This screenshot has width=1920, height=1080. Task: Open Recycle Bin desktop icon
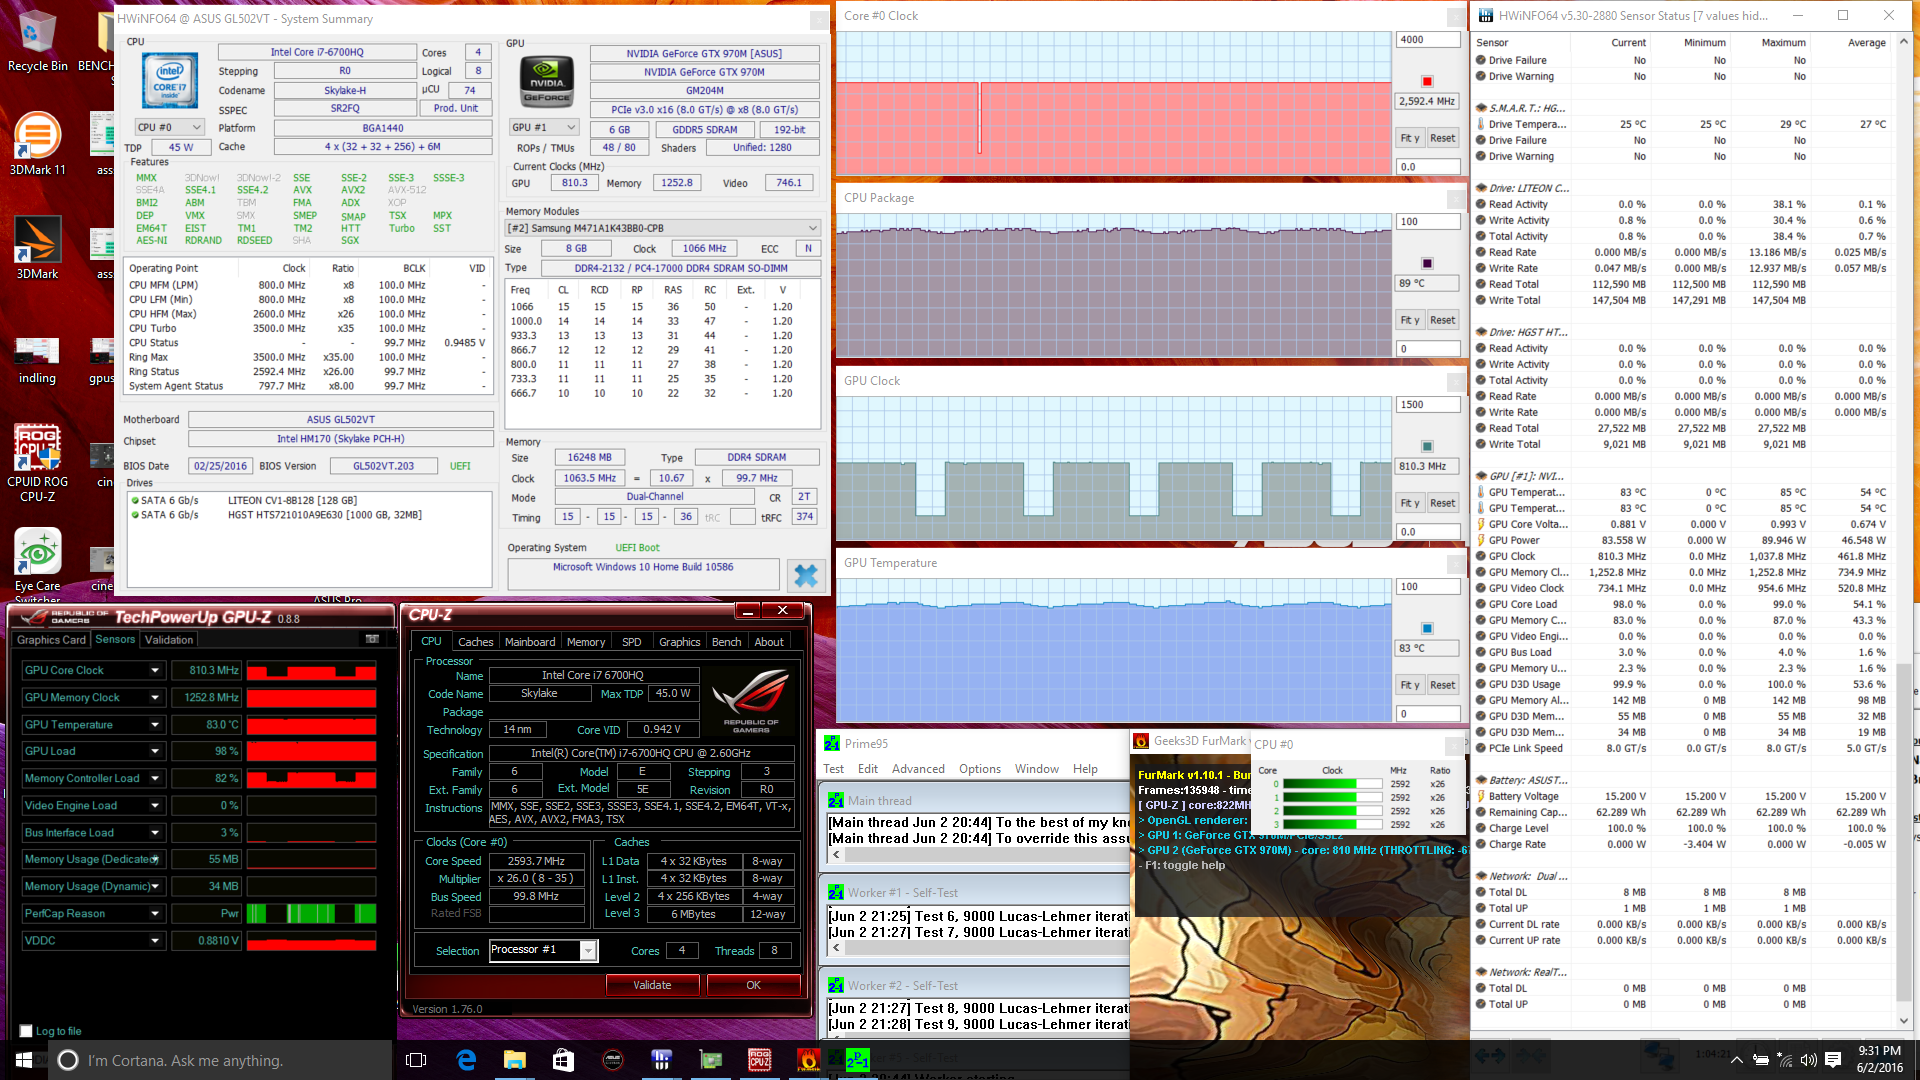point(37,42)
